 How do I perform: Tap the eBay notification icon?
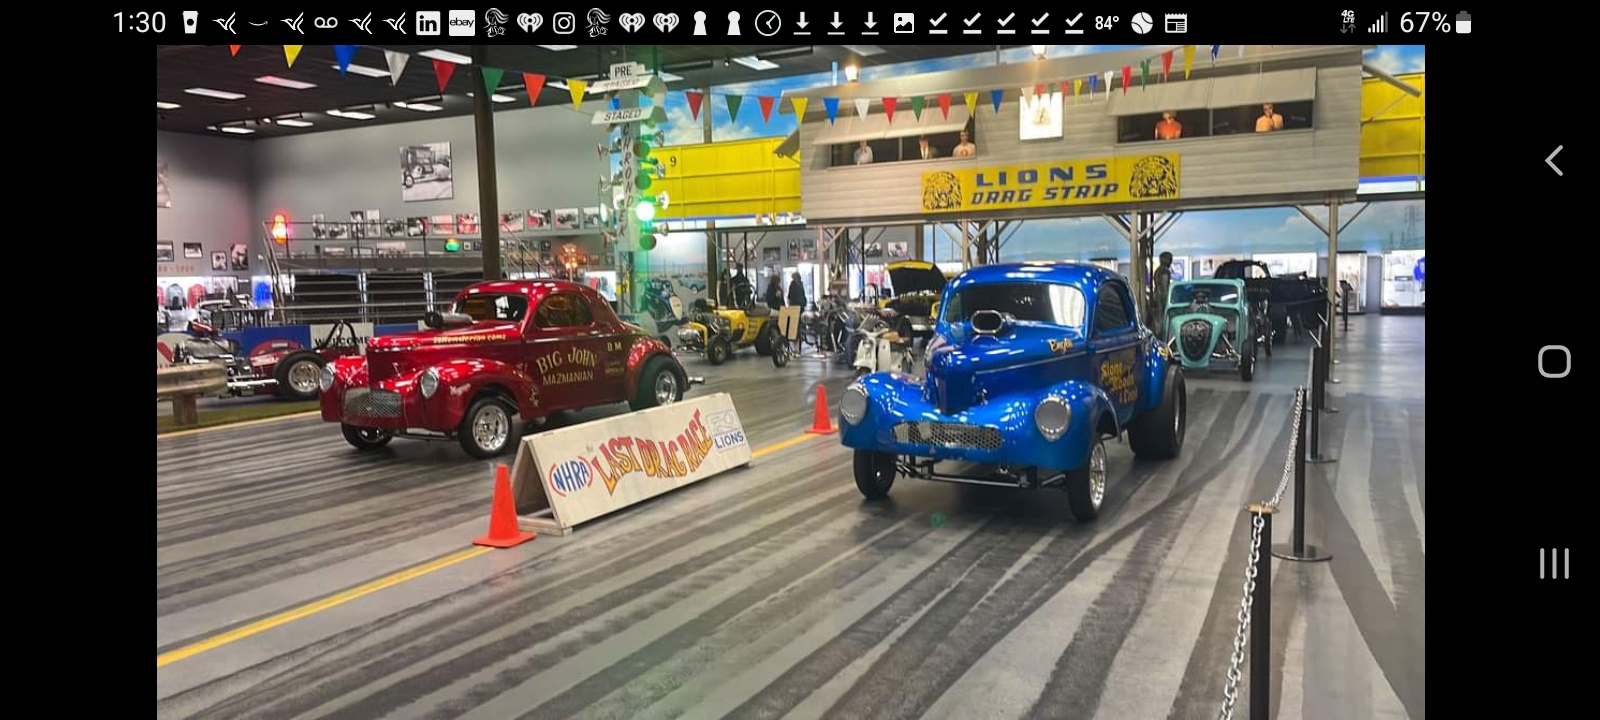click(462, 23)
